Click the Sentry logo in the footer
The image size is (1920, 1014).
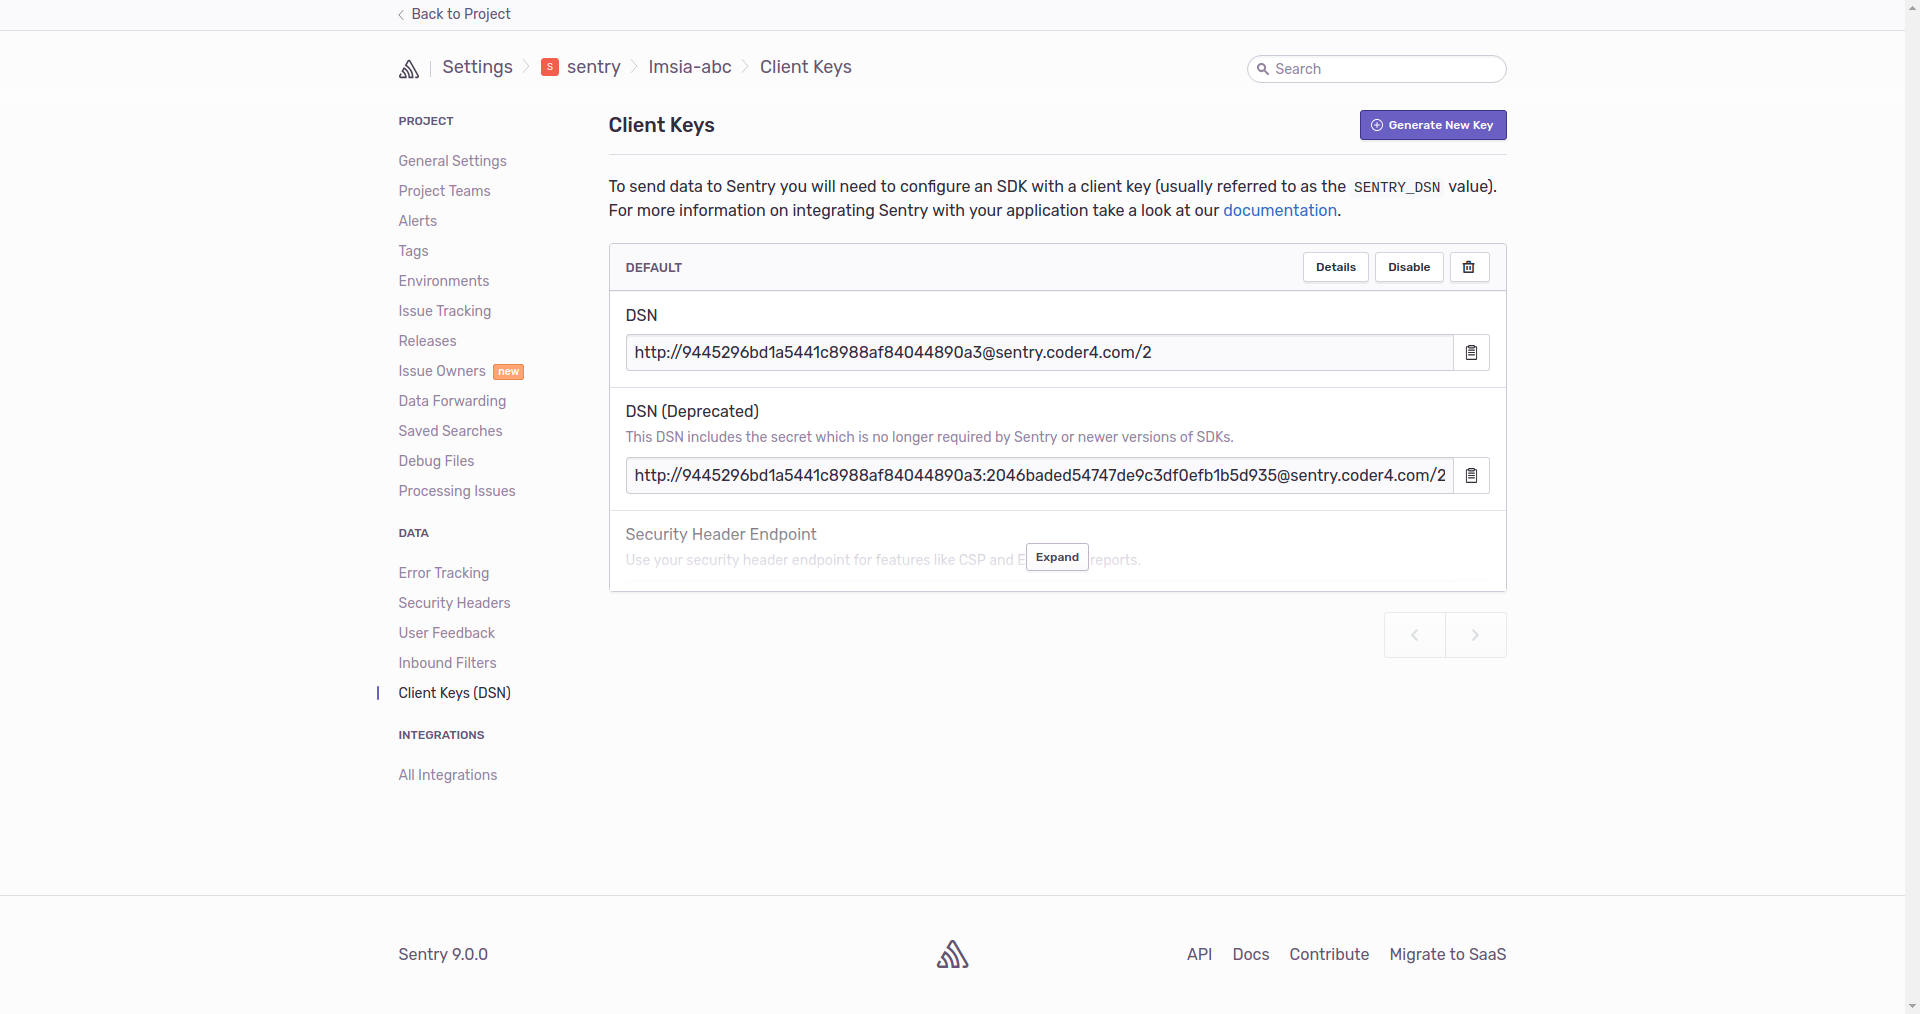[x=952, y=954]
